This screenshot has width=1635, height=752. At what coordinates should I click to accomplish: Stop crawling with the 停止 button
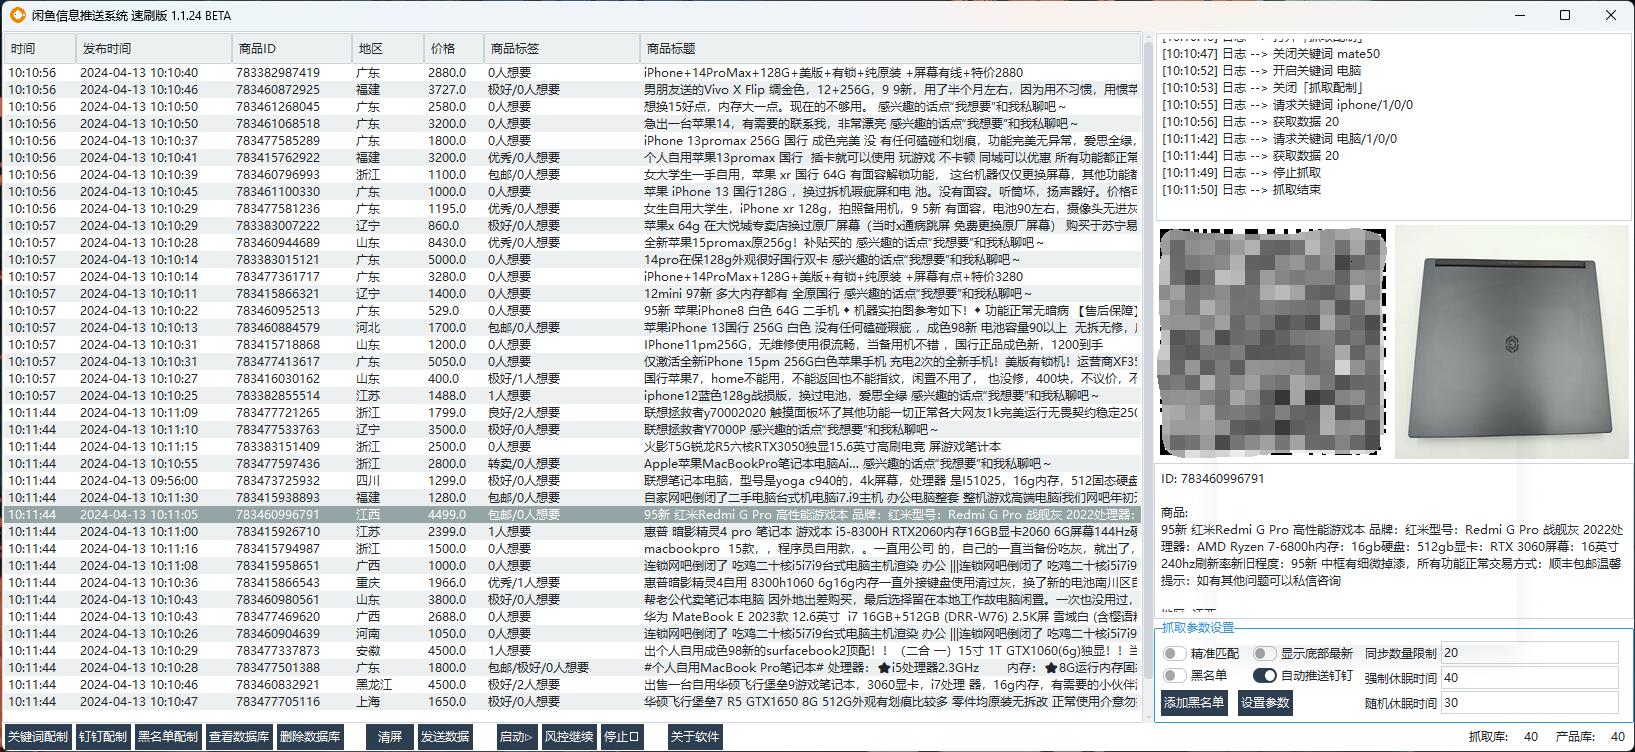pos(621,737)
